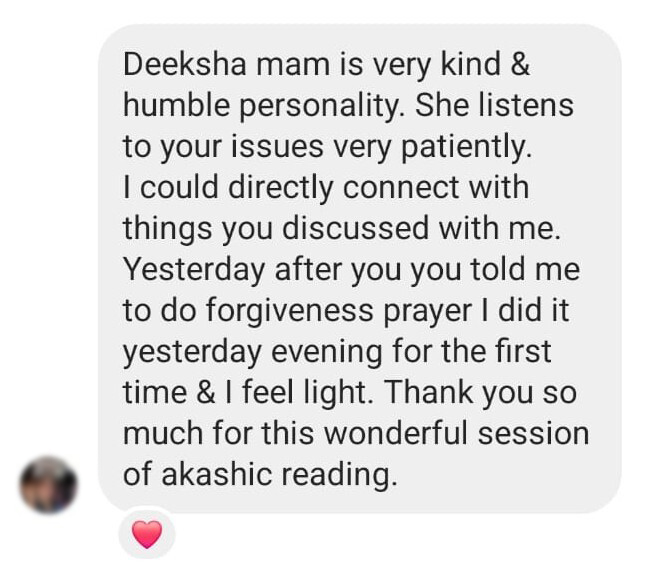Viewport: 666px width, 583px height.
Task: Click the word "Yesterday" starting a sentence
Action: point(194,270)
